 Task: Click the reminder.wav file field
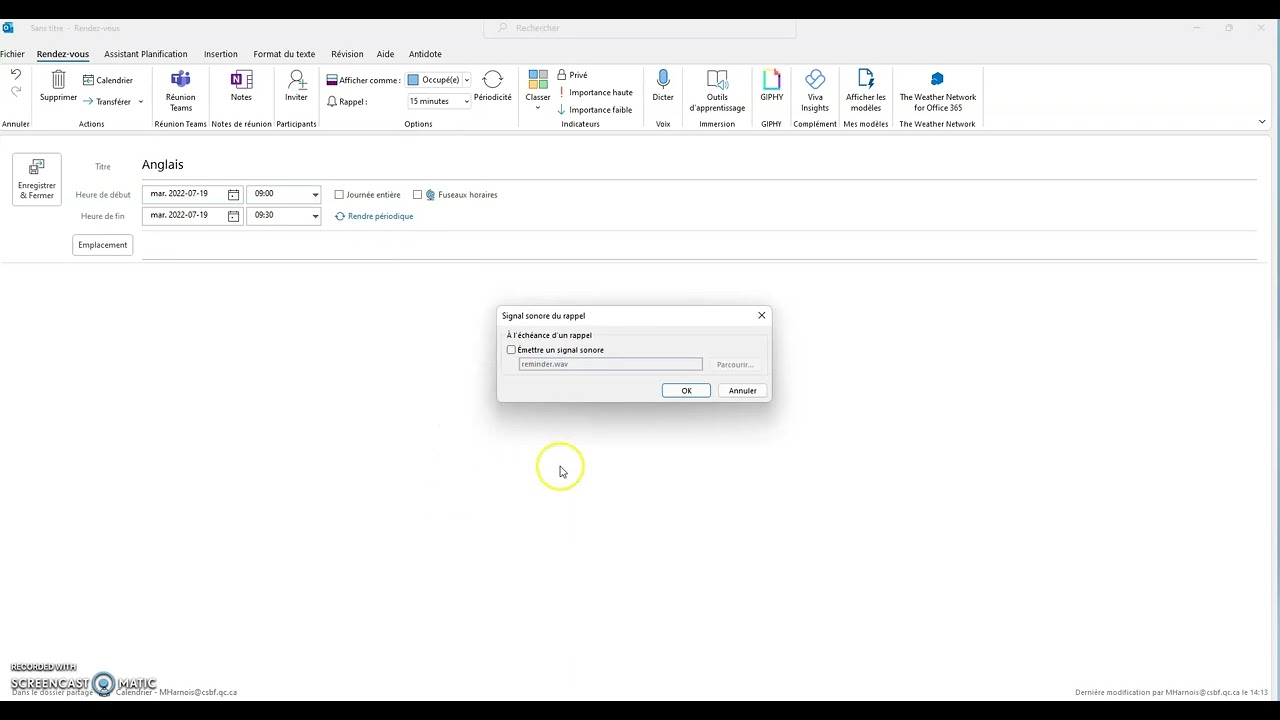[610, 365]
